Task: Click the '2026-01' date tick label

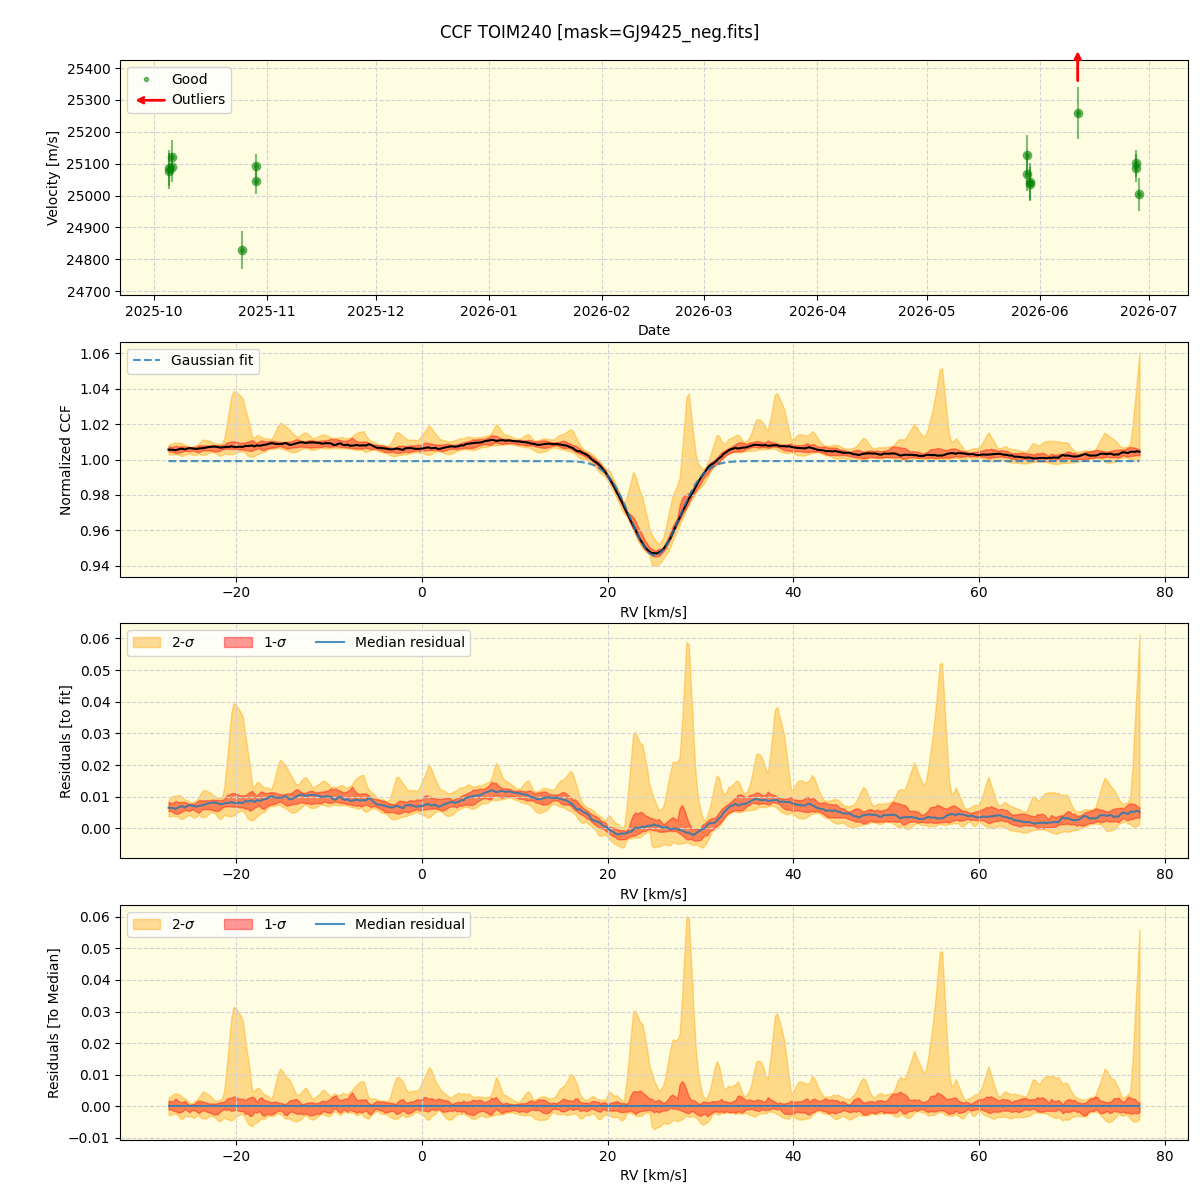Action: (x=489, y=311)
